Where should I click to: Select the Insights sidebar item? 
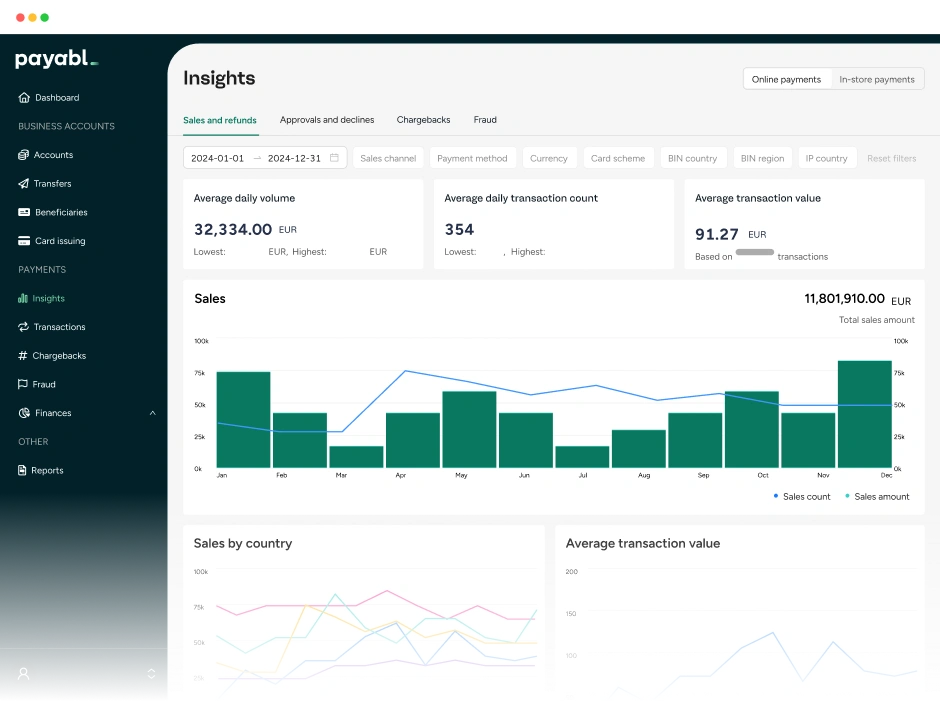(22, 298)
